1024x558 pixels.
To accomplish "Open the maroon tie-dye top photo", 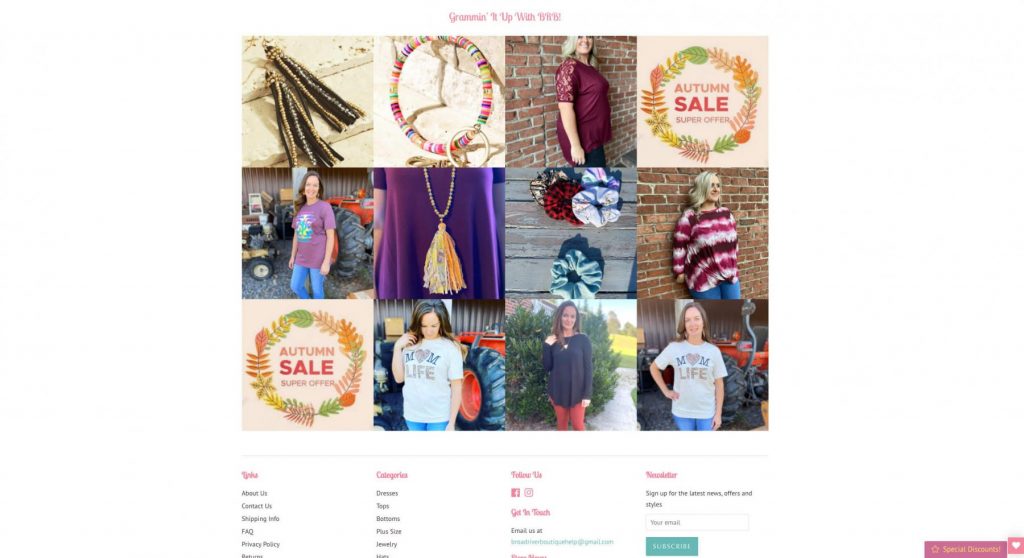I will click(703, 233).
